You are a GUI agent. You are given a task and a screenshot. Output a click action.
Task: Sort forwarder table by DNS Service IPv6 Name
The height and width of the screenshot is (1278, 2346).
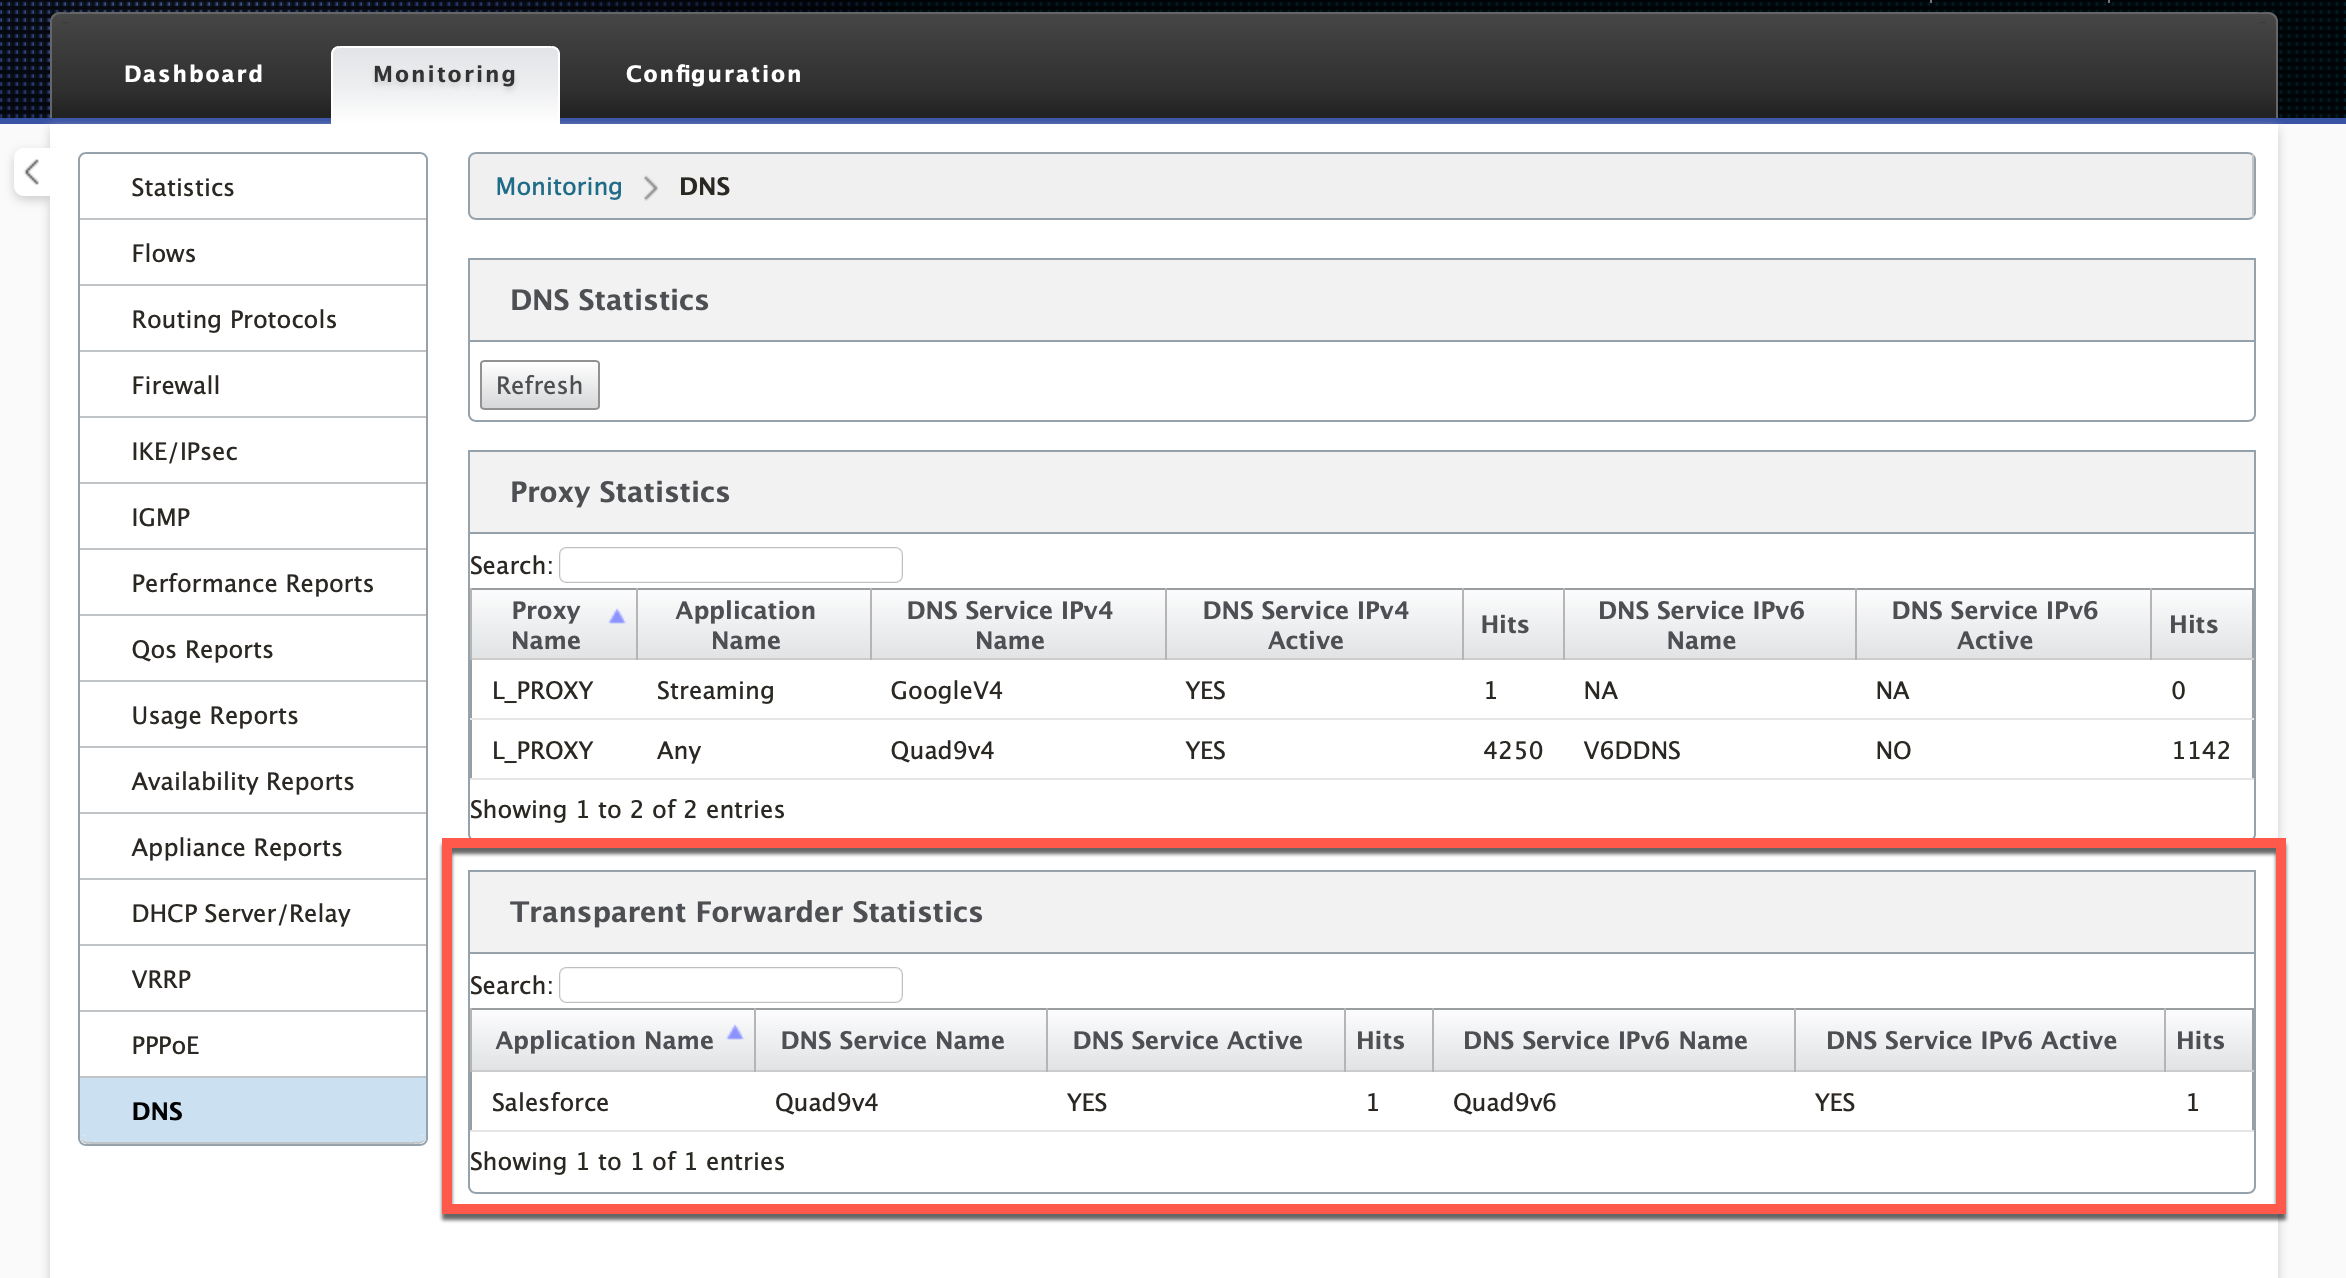[x=1613, y=1040]
